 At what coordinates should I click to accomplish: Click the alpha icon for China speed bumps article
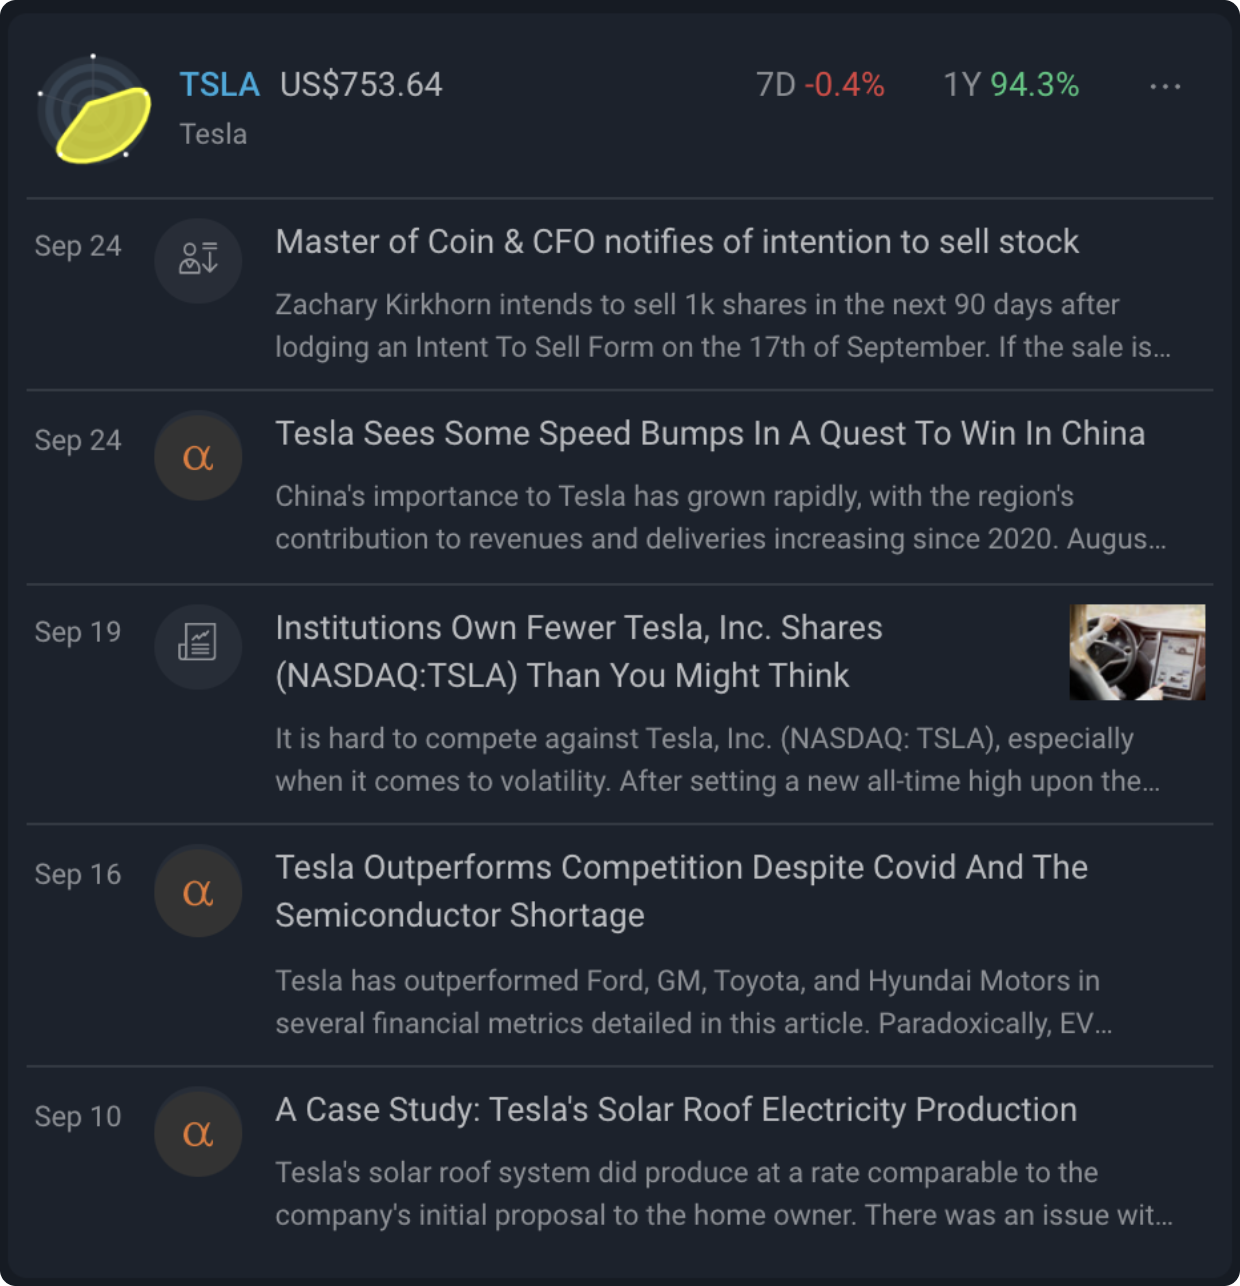198,457
